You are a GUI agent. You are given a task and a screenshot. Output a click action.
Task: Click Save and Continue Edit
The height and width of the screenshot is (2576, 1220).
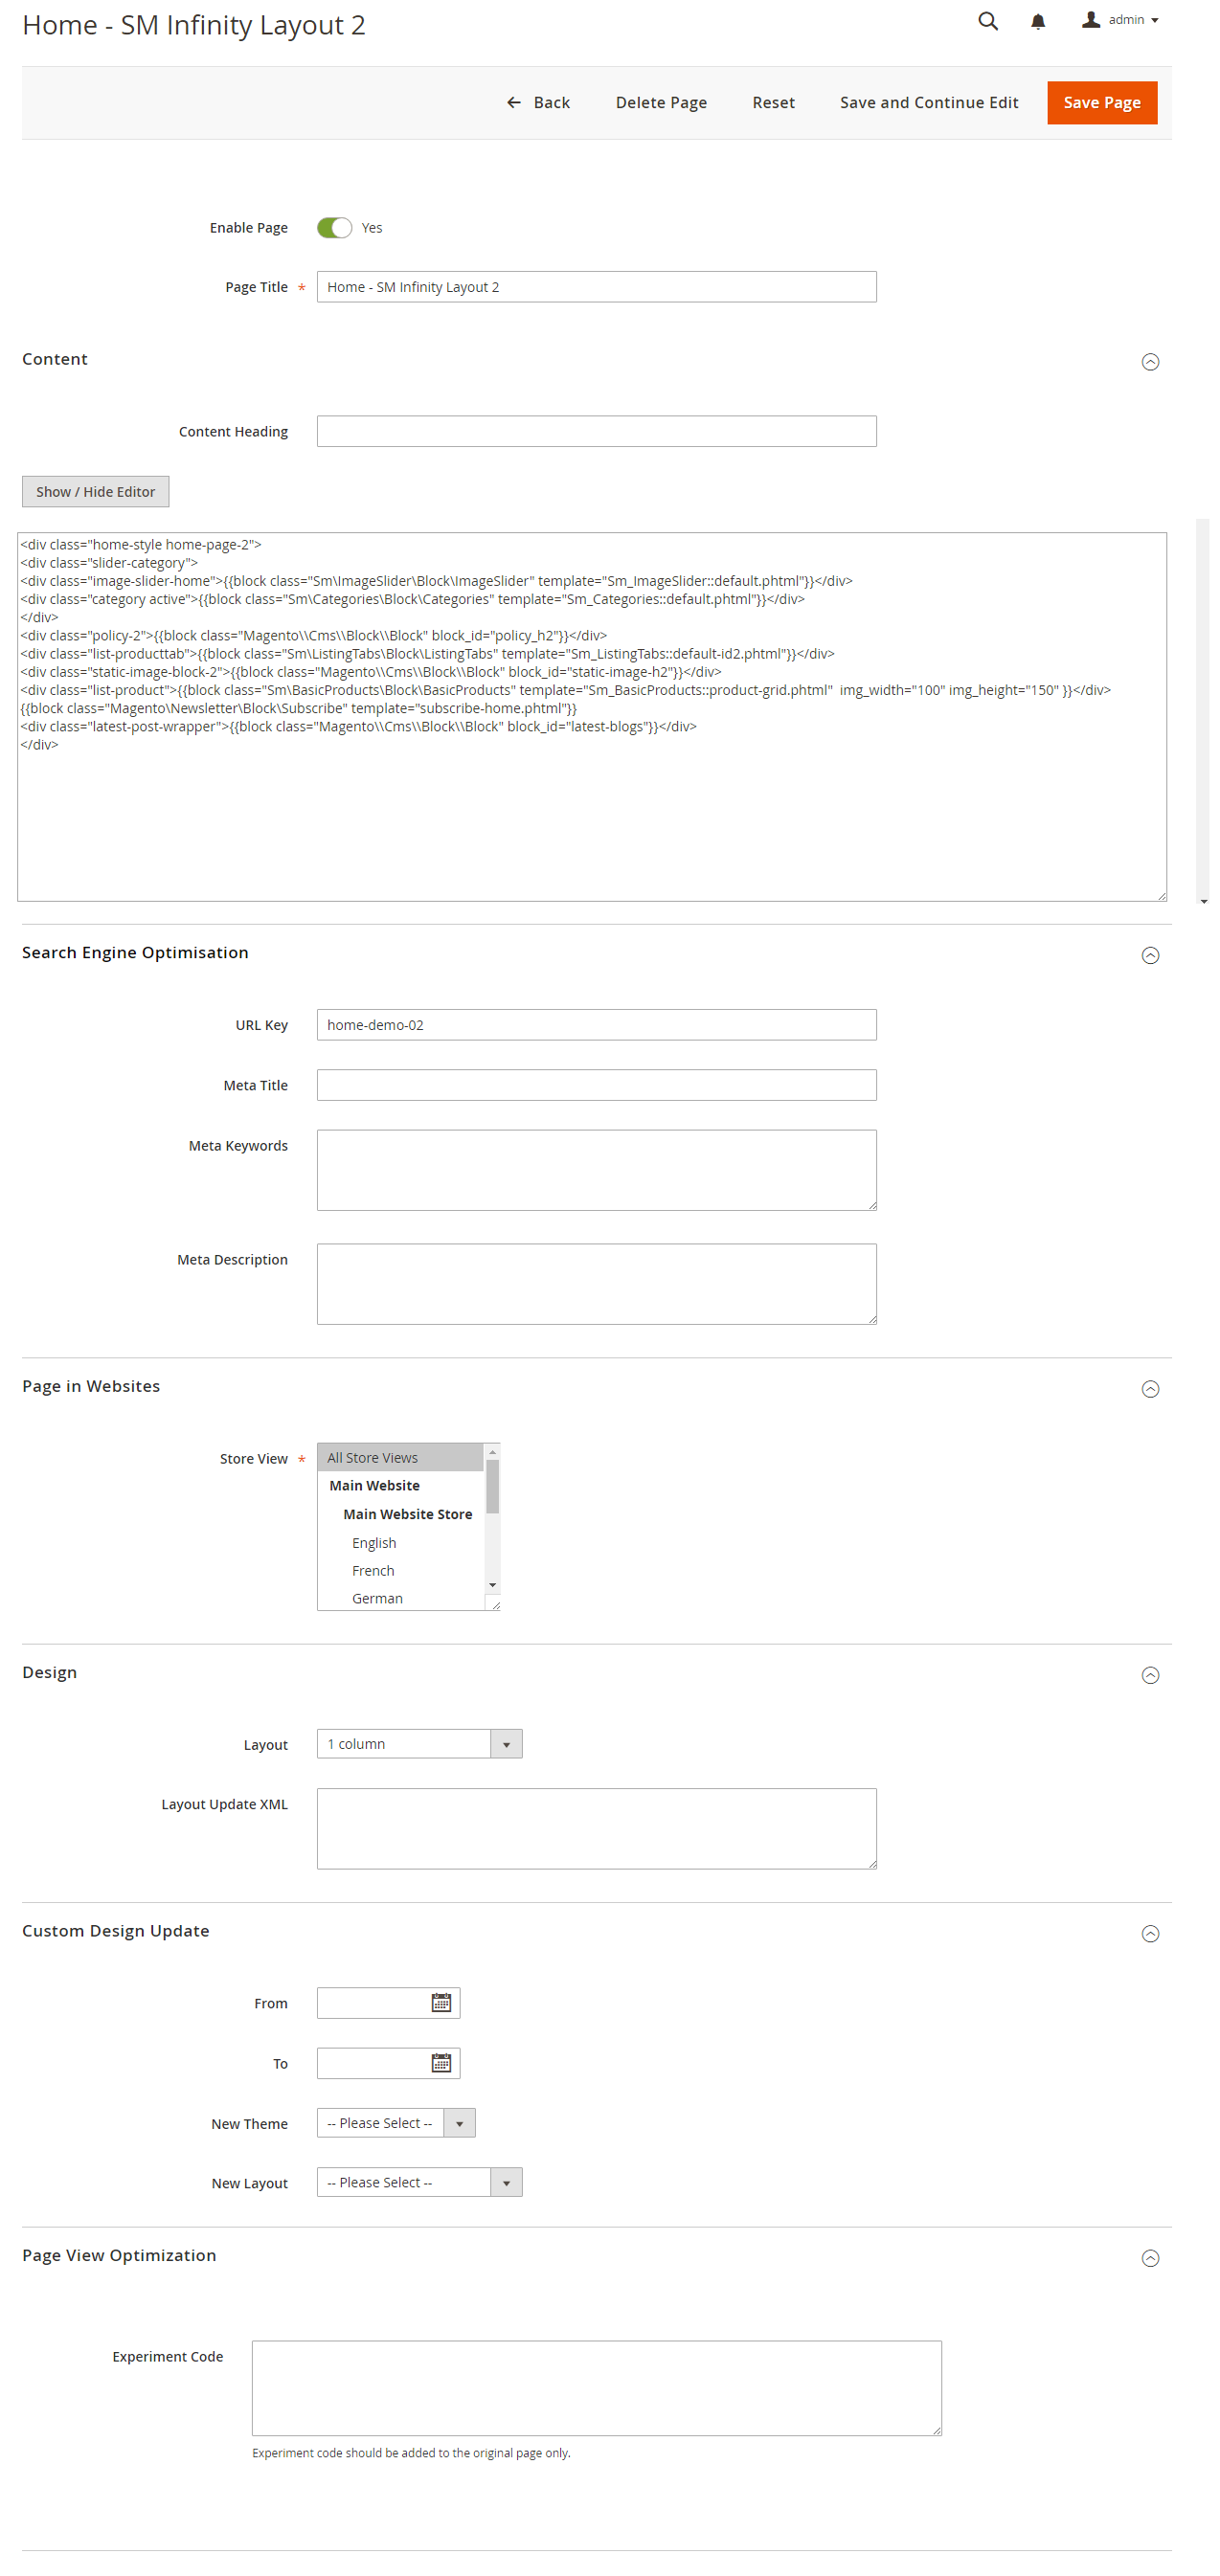coord(928,102)
